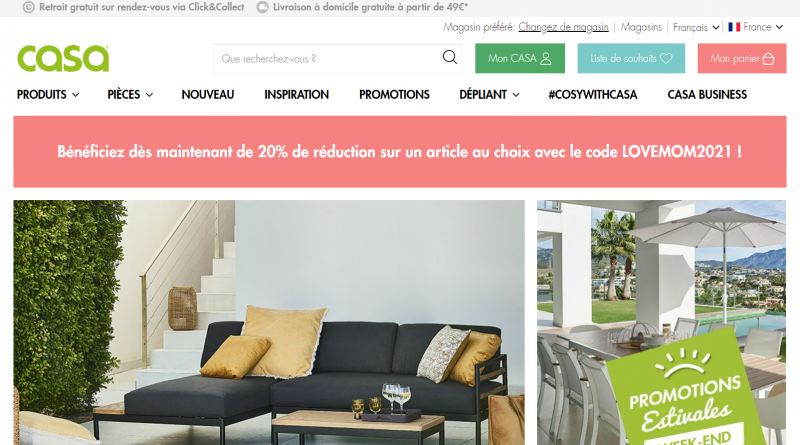
Task: Click the shopping basket icon in Mon panier
Action: (768, 59)
